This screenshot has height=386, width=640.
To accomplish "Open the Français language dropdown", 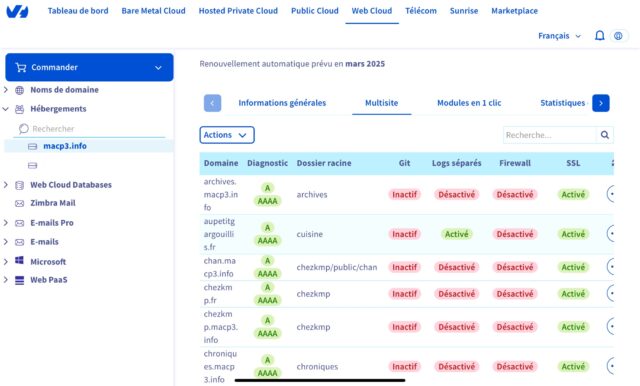I will pos(560,36).
